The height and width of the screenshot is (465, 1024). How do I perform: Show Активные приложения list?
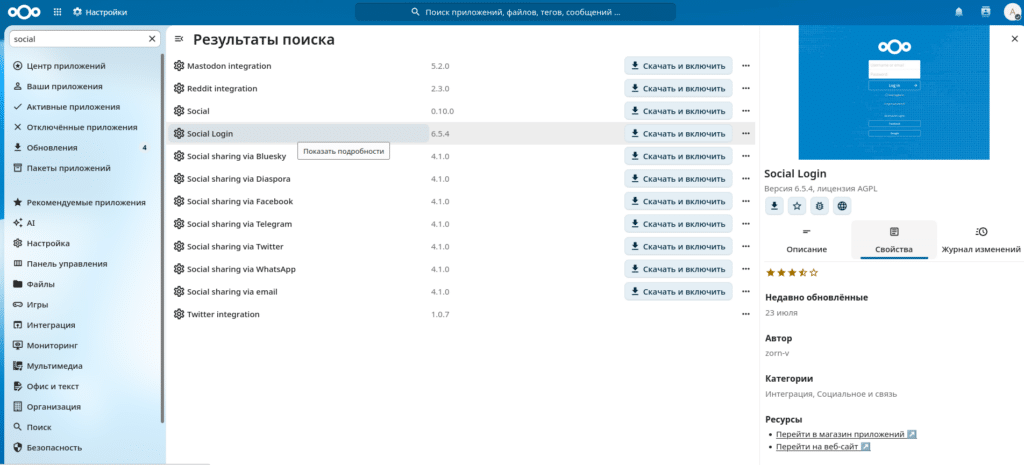click(x=83, y=106)
